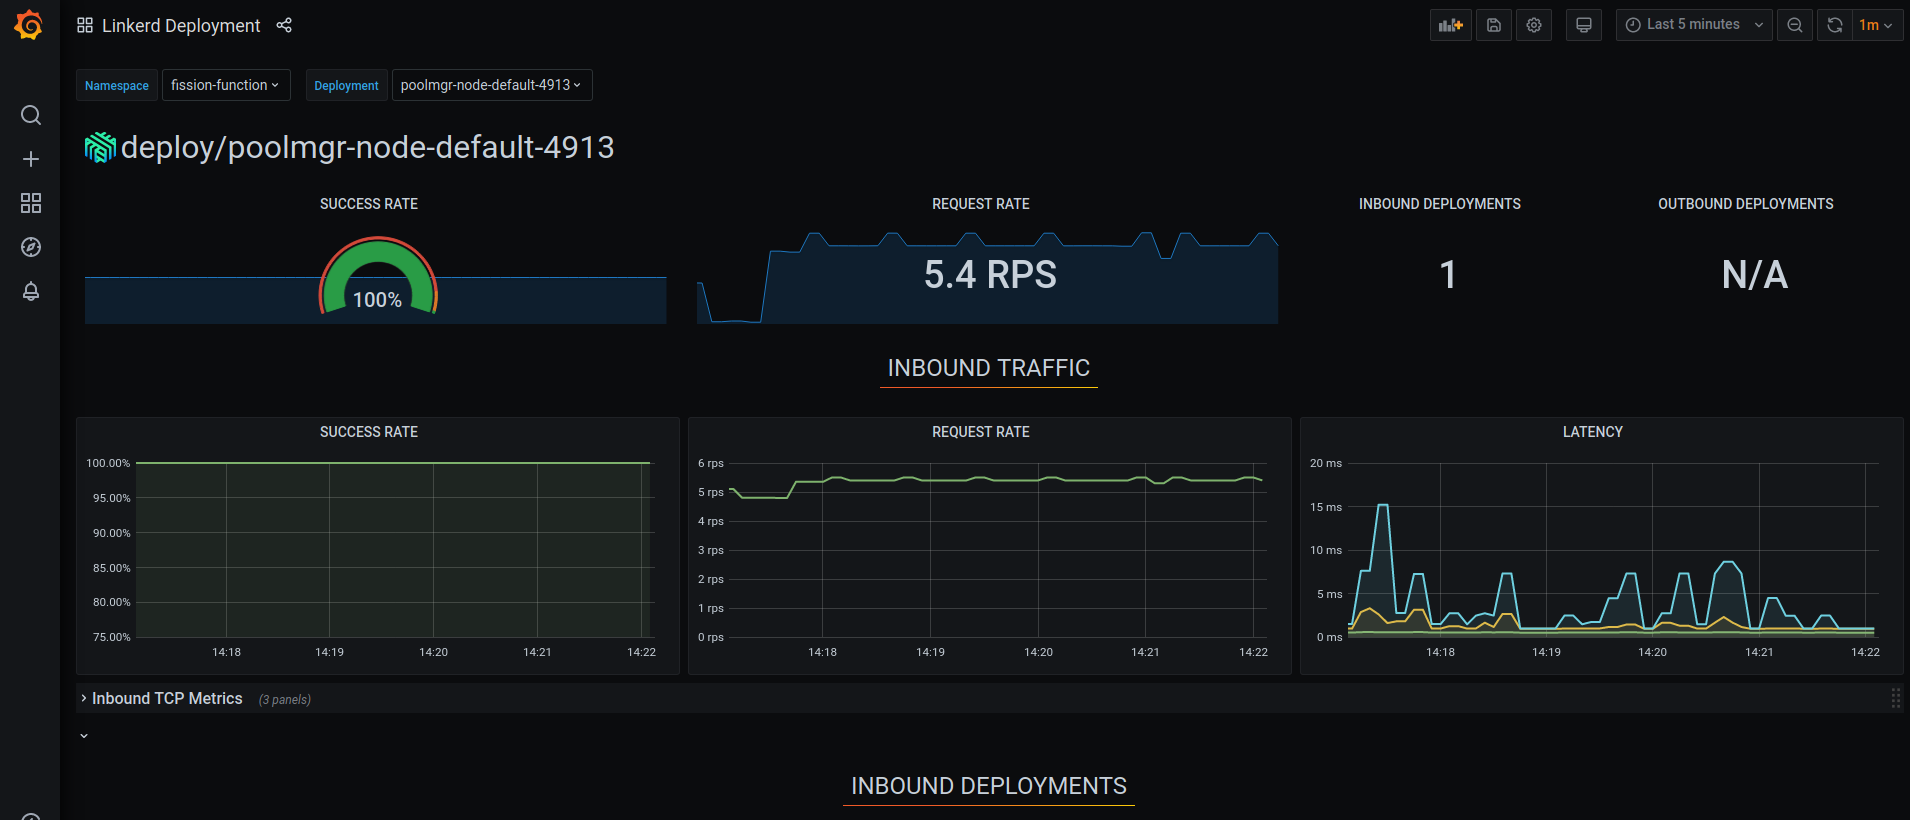Open the Last 5 minutes time picker
Screen dimensions: 1910x820
(1694, 25)
